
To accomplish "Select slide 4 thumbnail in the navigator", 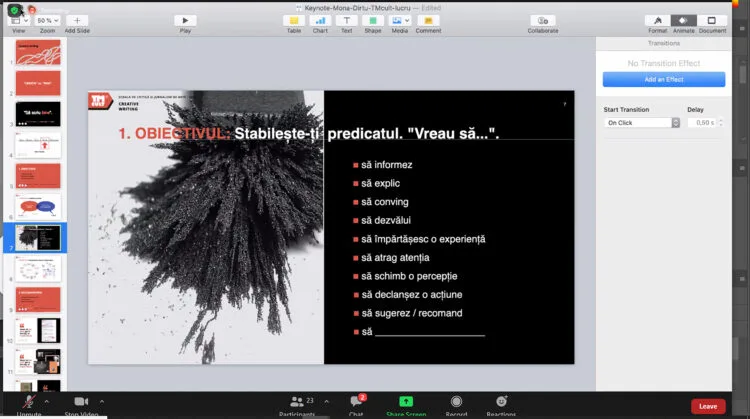I will 38,145.
